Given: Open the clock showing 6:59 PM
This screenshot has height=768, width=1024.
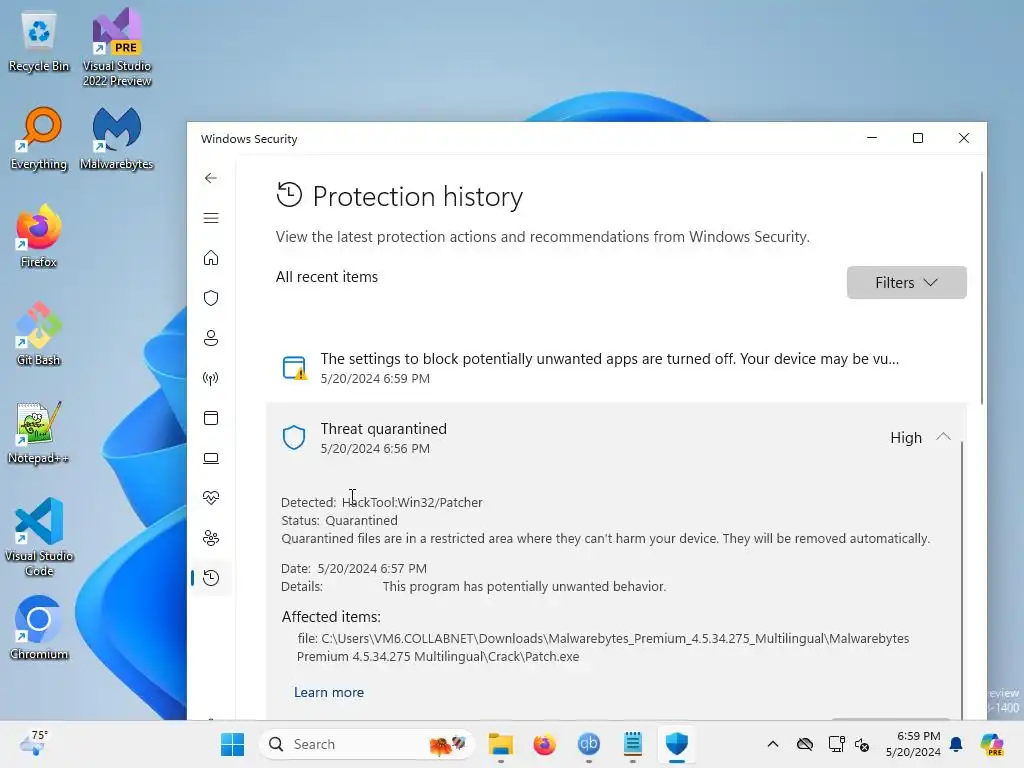Looking at the screenshot, I should (913, 744).
